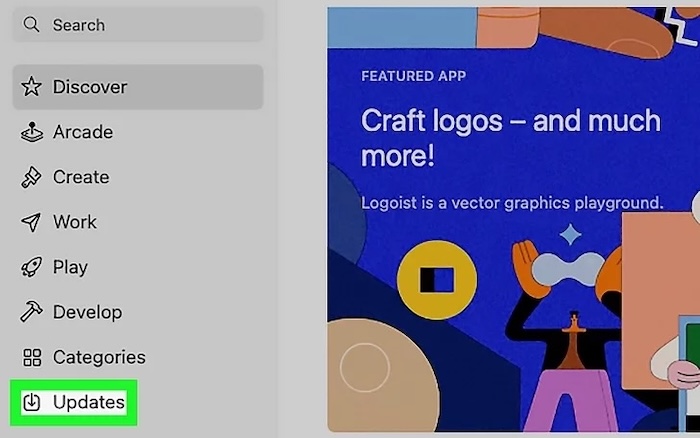Screen dimensions: 700x438
Task: Open the Play section label
Action: click(x=70, y=267)
